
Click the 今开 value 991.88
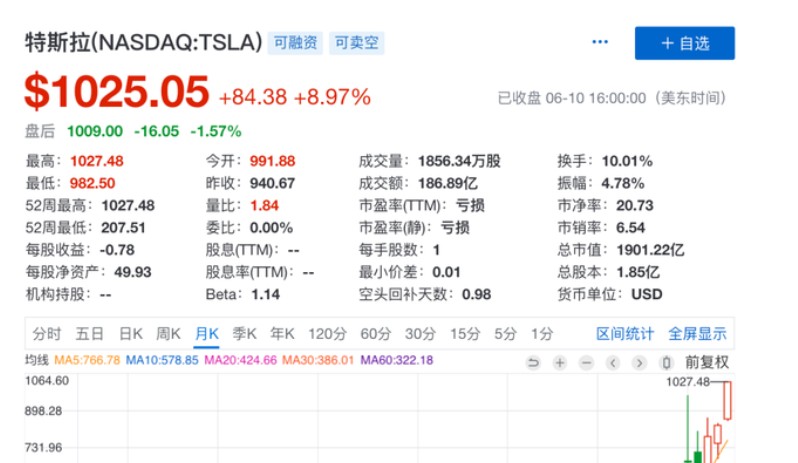point(272,161)
